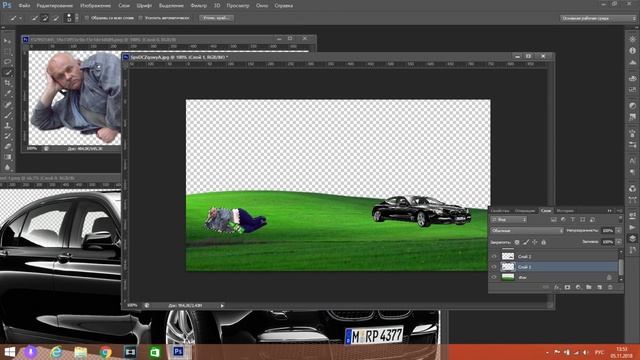Open Internet Explorer from the taskbar
640x360 pixels.
click(x=56, y=351)
